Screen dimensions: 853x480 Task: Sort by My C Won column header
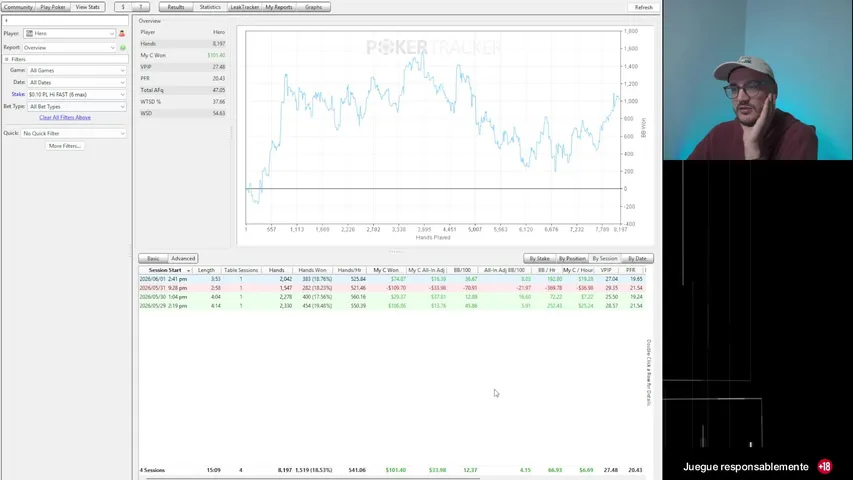coord(386,270)
